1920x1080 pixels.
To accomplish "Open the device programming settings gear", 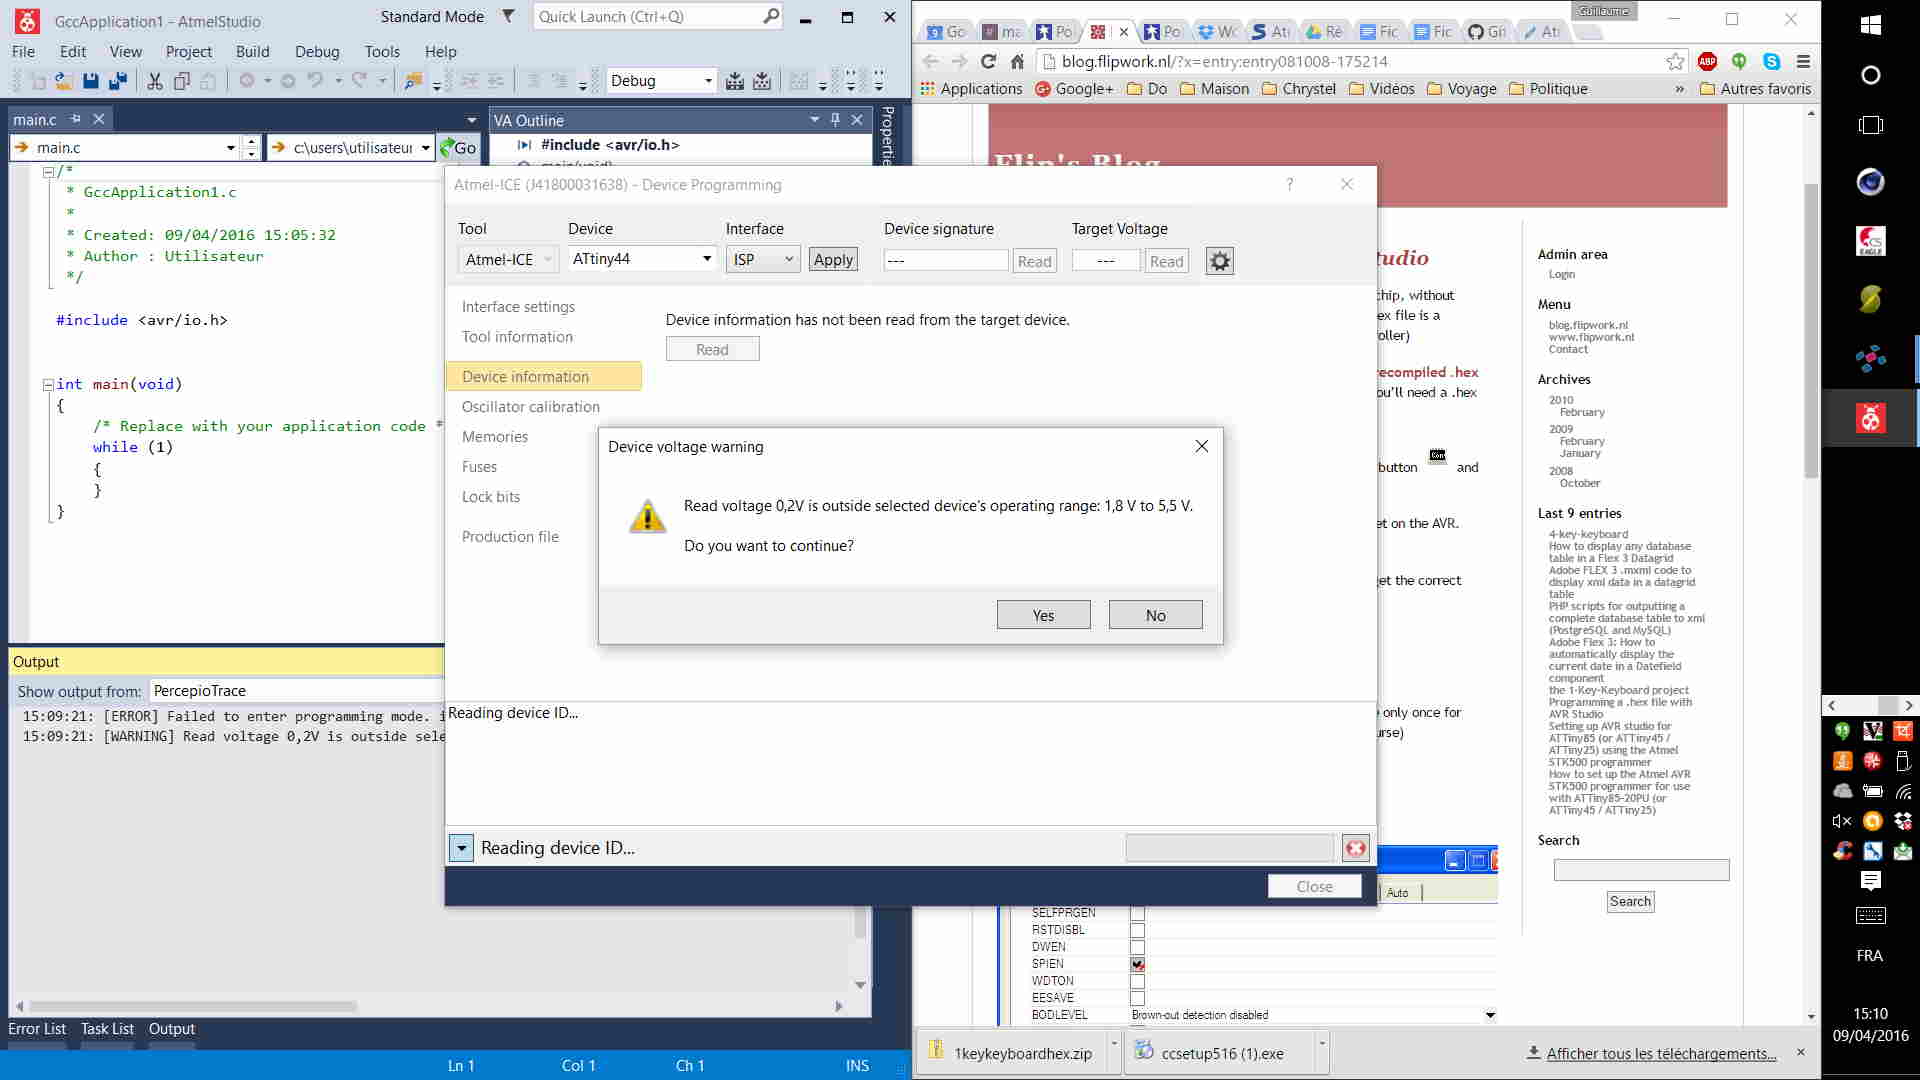I will point(1219,261).
